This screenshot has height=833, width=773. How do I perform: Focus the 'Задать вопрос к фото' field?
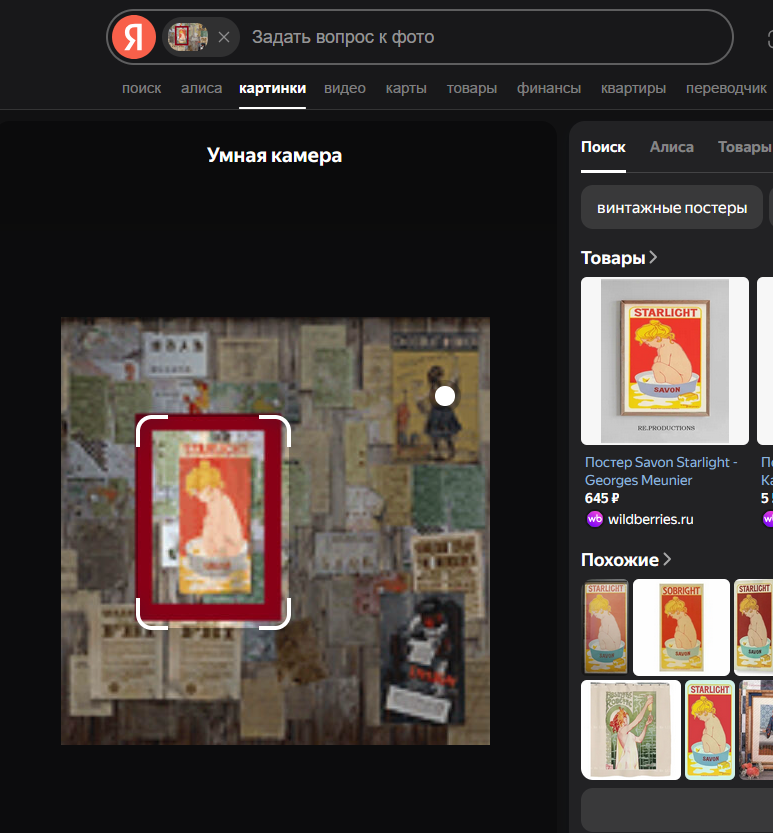(x=478, y=37)
